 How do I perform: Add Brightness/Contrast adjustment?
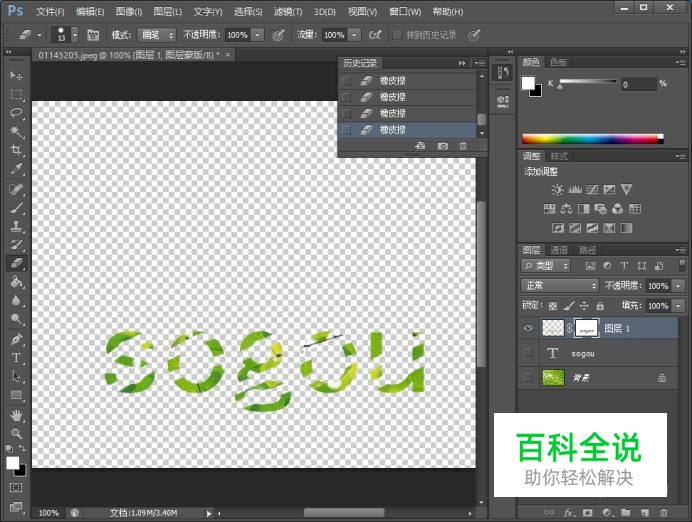coord(557,190)
